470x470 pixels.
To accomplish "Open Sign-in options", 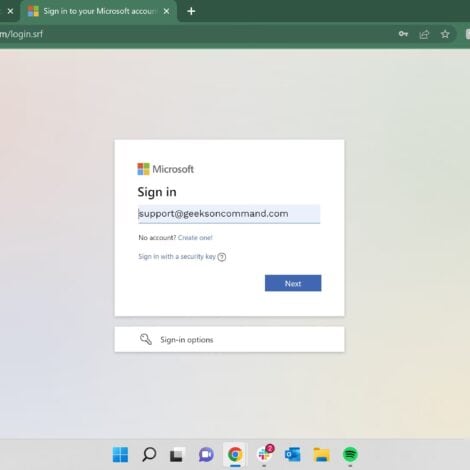I will click(229, 339).
